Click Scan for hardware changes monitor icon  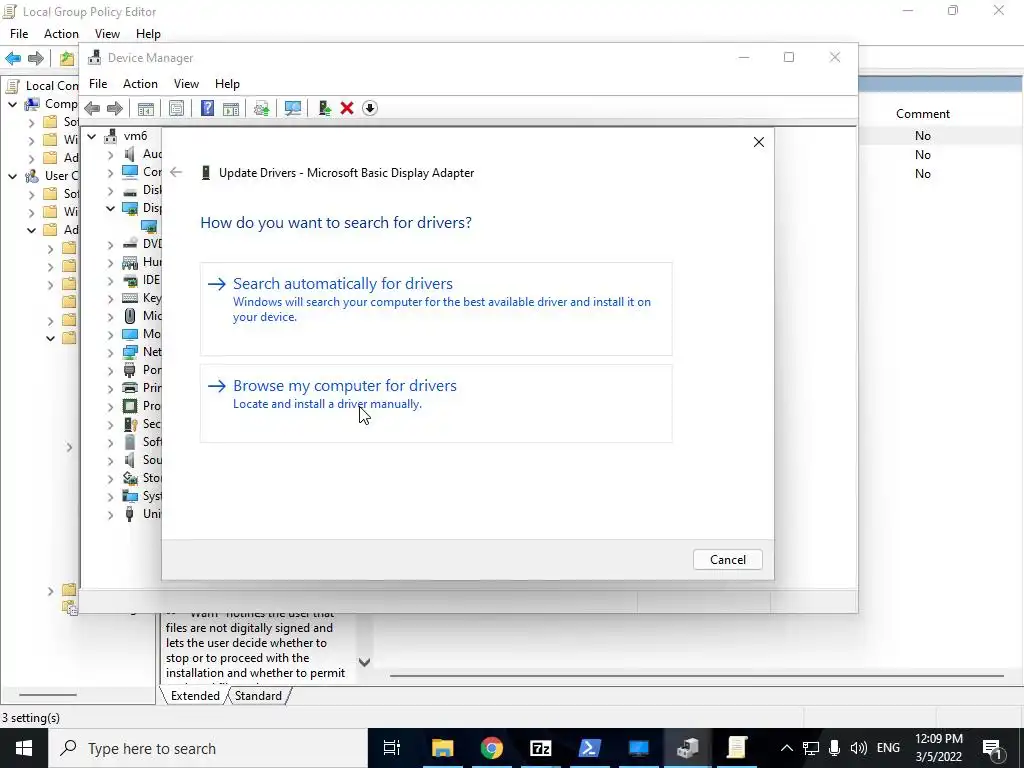click(293, 108)
